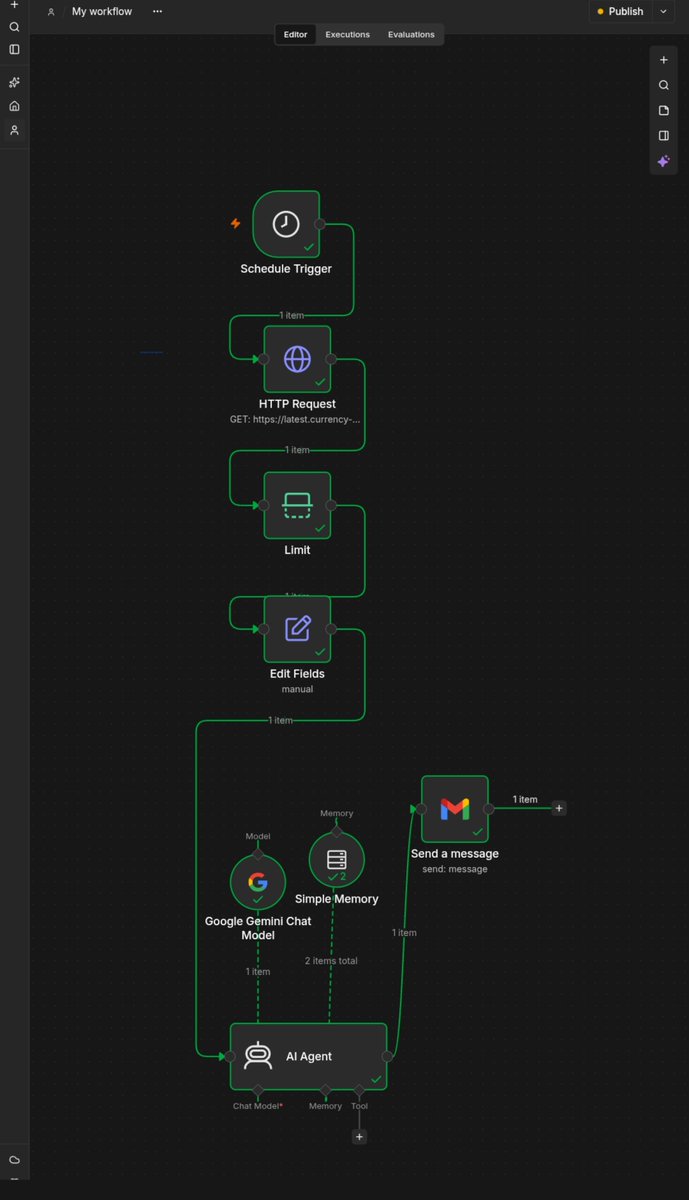Image resolution: width=689 pixels, height=1200 pixels.
Task: Toggle the side panel icon in canvas toolbar
Action: tap(663, 135)
